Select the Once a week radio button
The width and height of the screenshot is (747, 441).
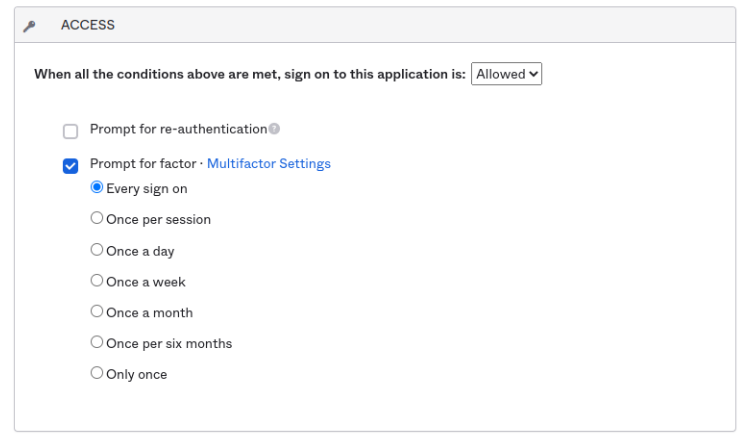pos(97,281)
